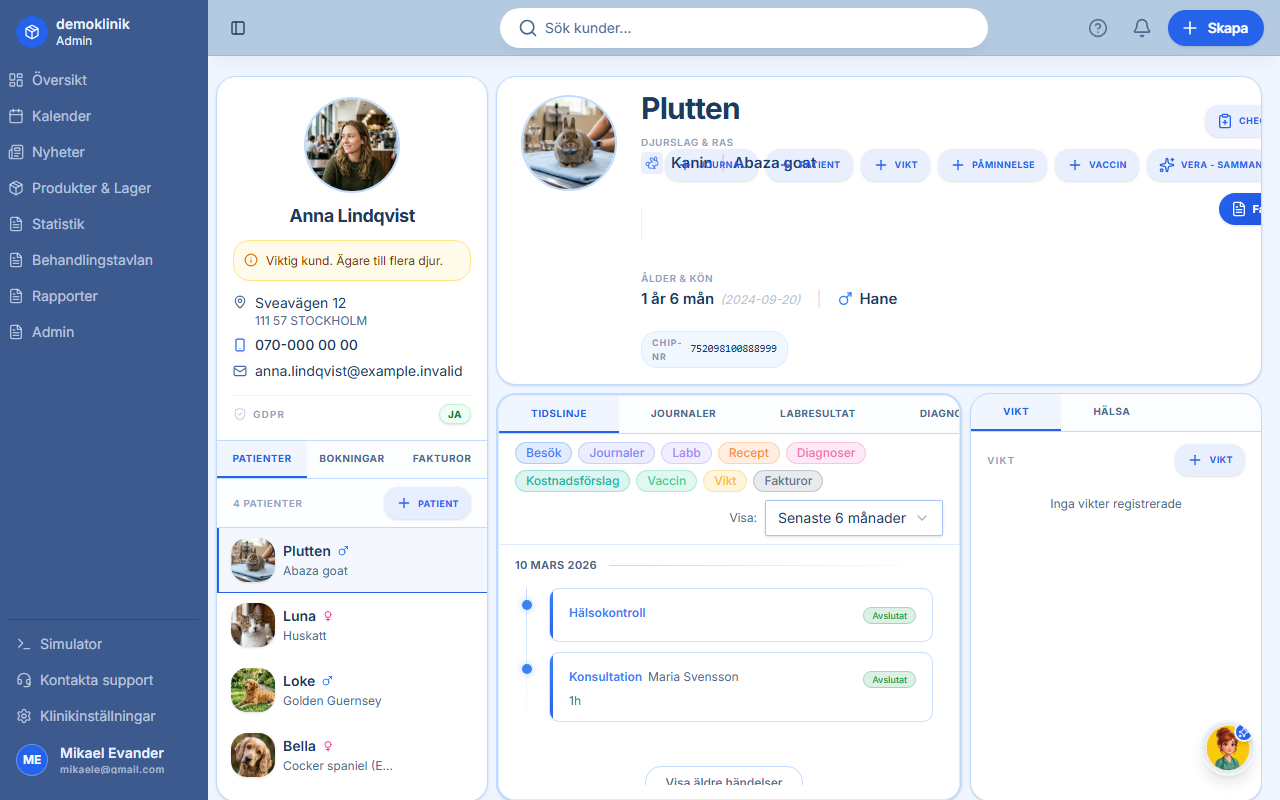Open the Senaste 6 månader dropdown
Image resolution: width=1280 pixels, height=800 pixels.
(x=853, y=518)
